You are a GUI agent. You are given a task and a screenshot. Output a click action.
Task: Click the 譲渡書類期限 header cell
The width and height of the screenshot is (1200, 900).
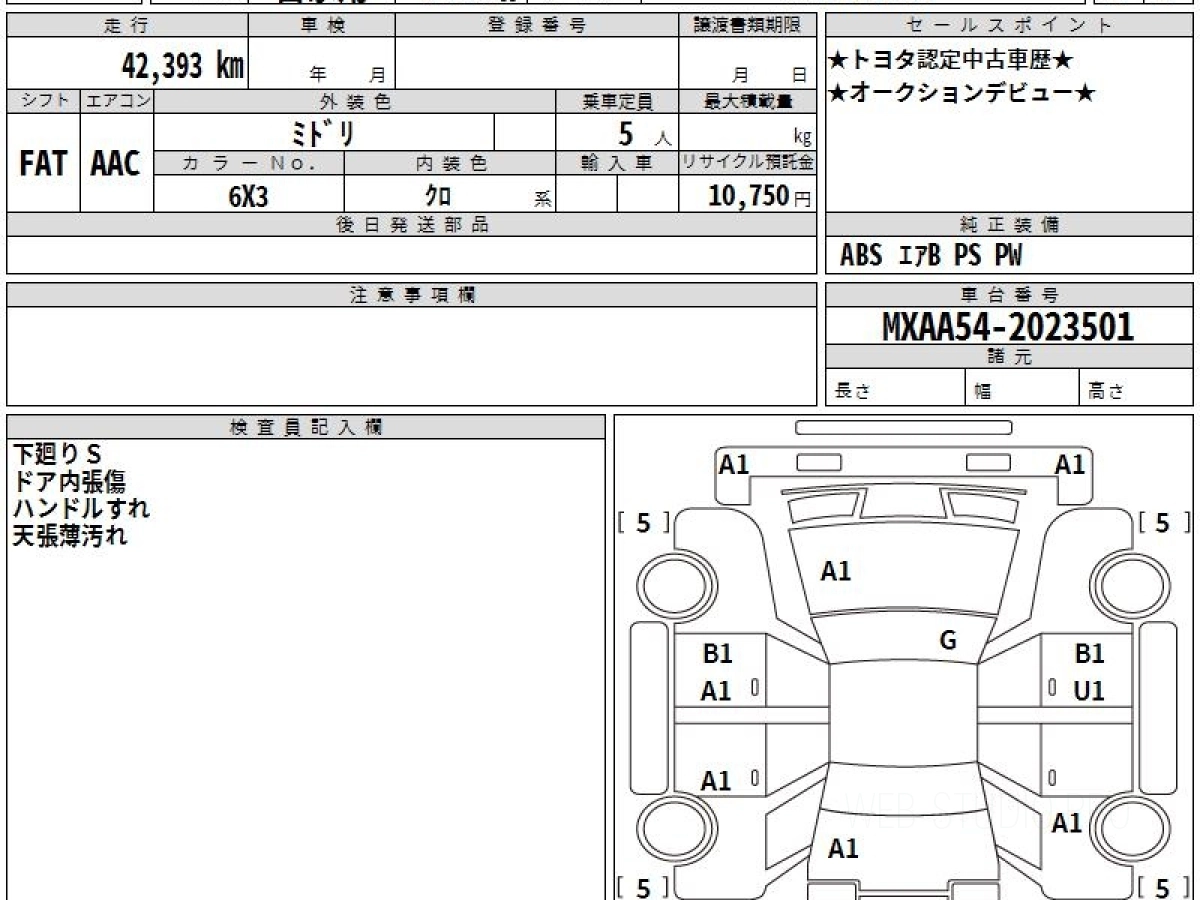(x=747, y=26)
